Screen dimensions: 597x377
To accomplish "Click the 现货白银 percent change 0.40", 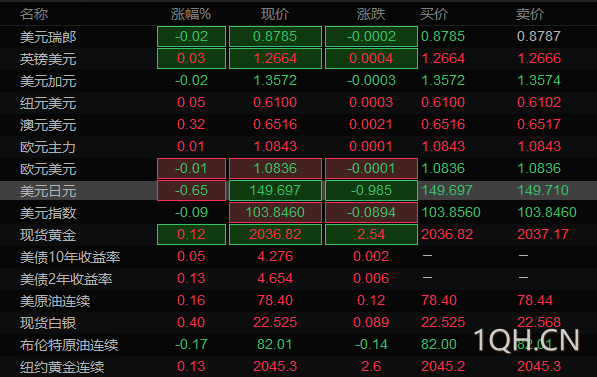I will pos(191,322).
